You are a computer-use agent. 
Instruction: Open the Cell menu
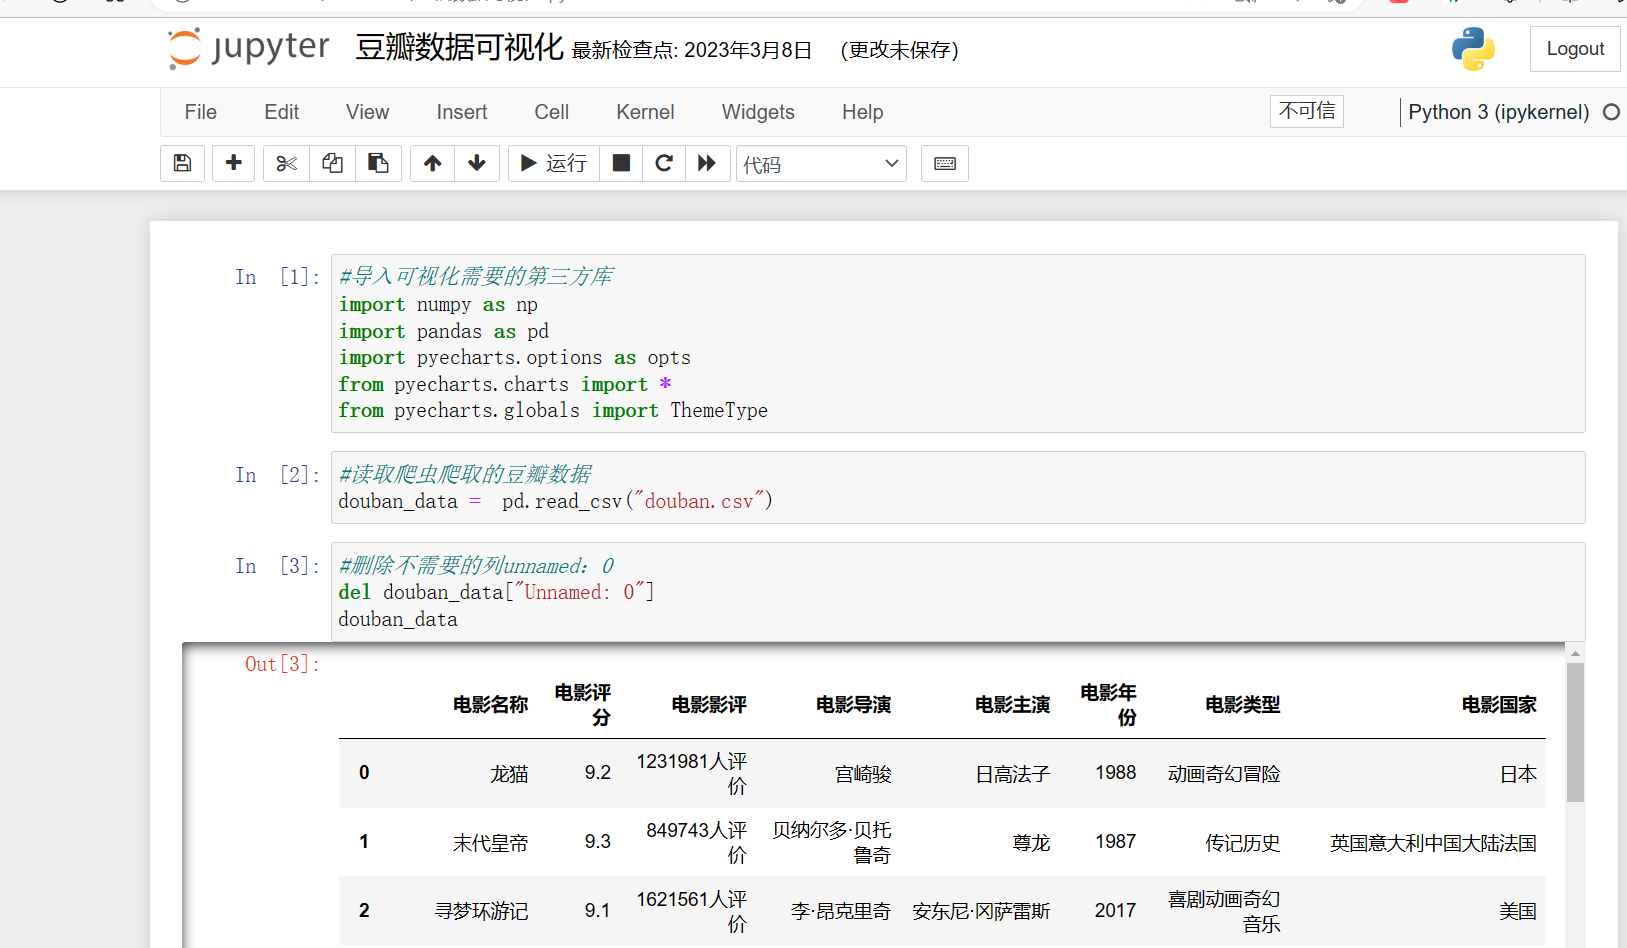coord(552,112)
